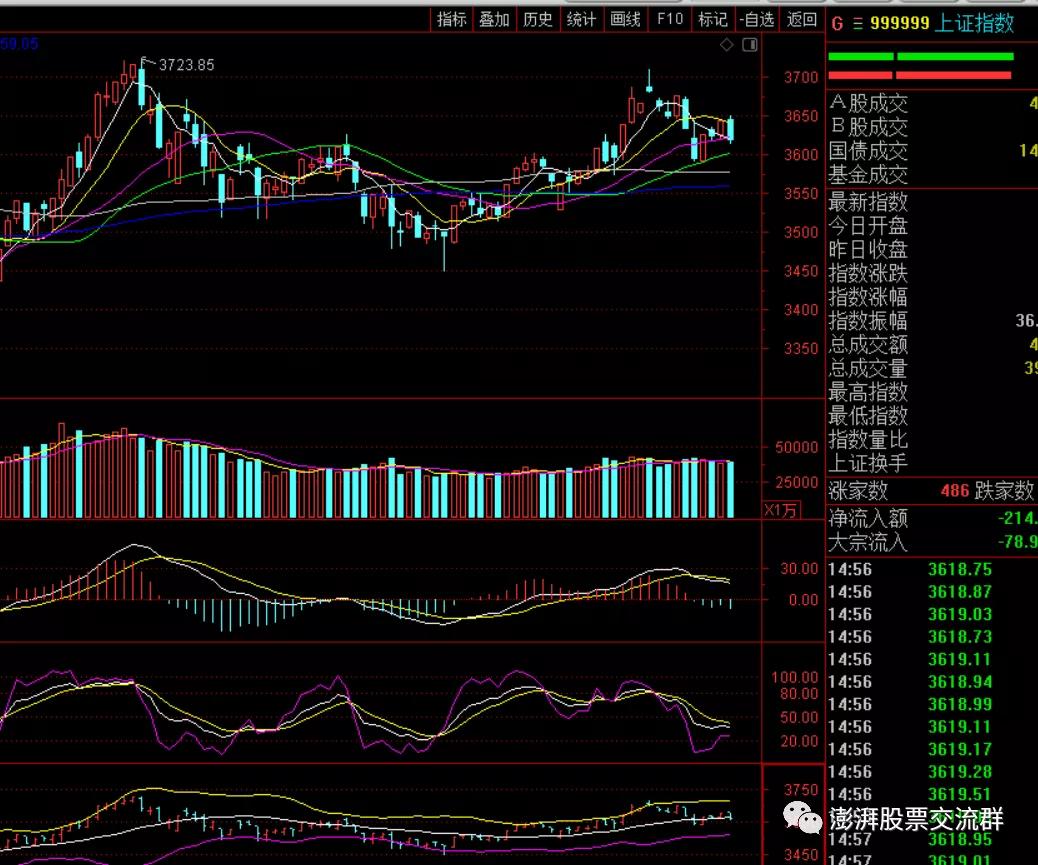The image size is (1038, 865).
Task: Click the WeChat logo icon at bottom right
Action: coord(802,818)
